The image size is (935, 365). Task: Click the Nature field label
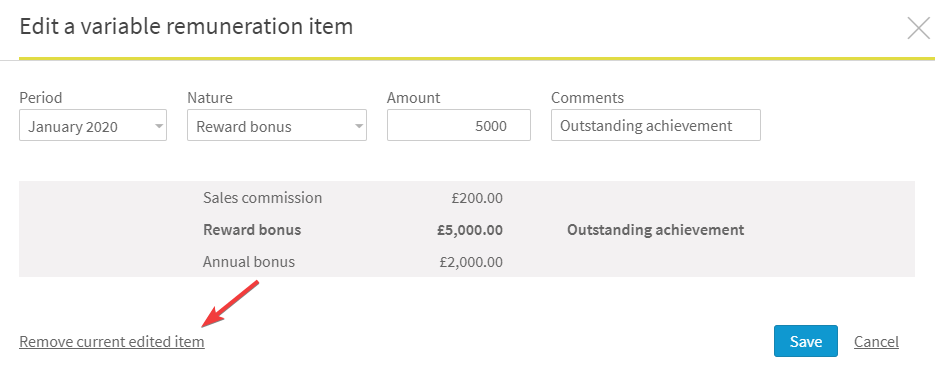(x=210, y=97)
